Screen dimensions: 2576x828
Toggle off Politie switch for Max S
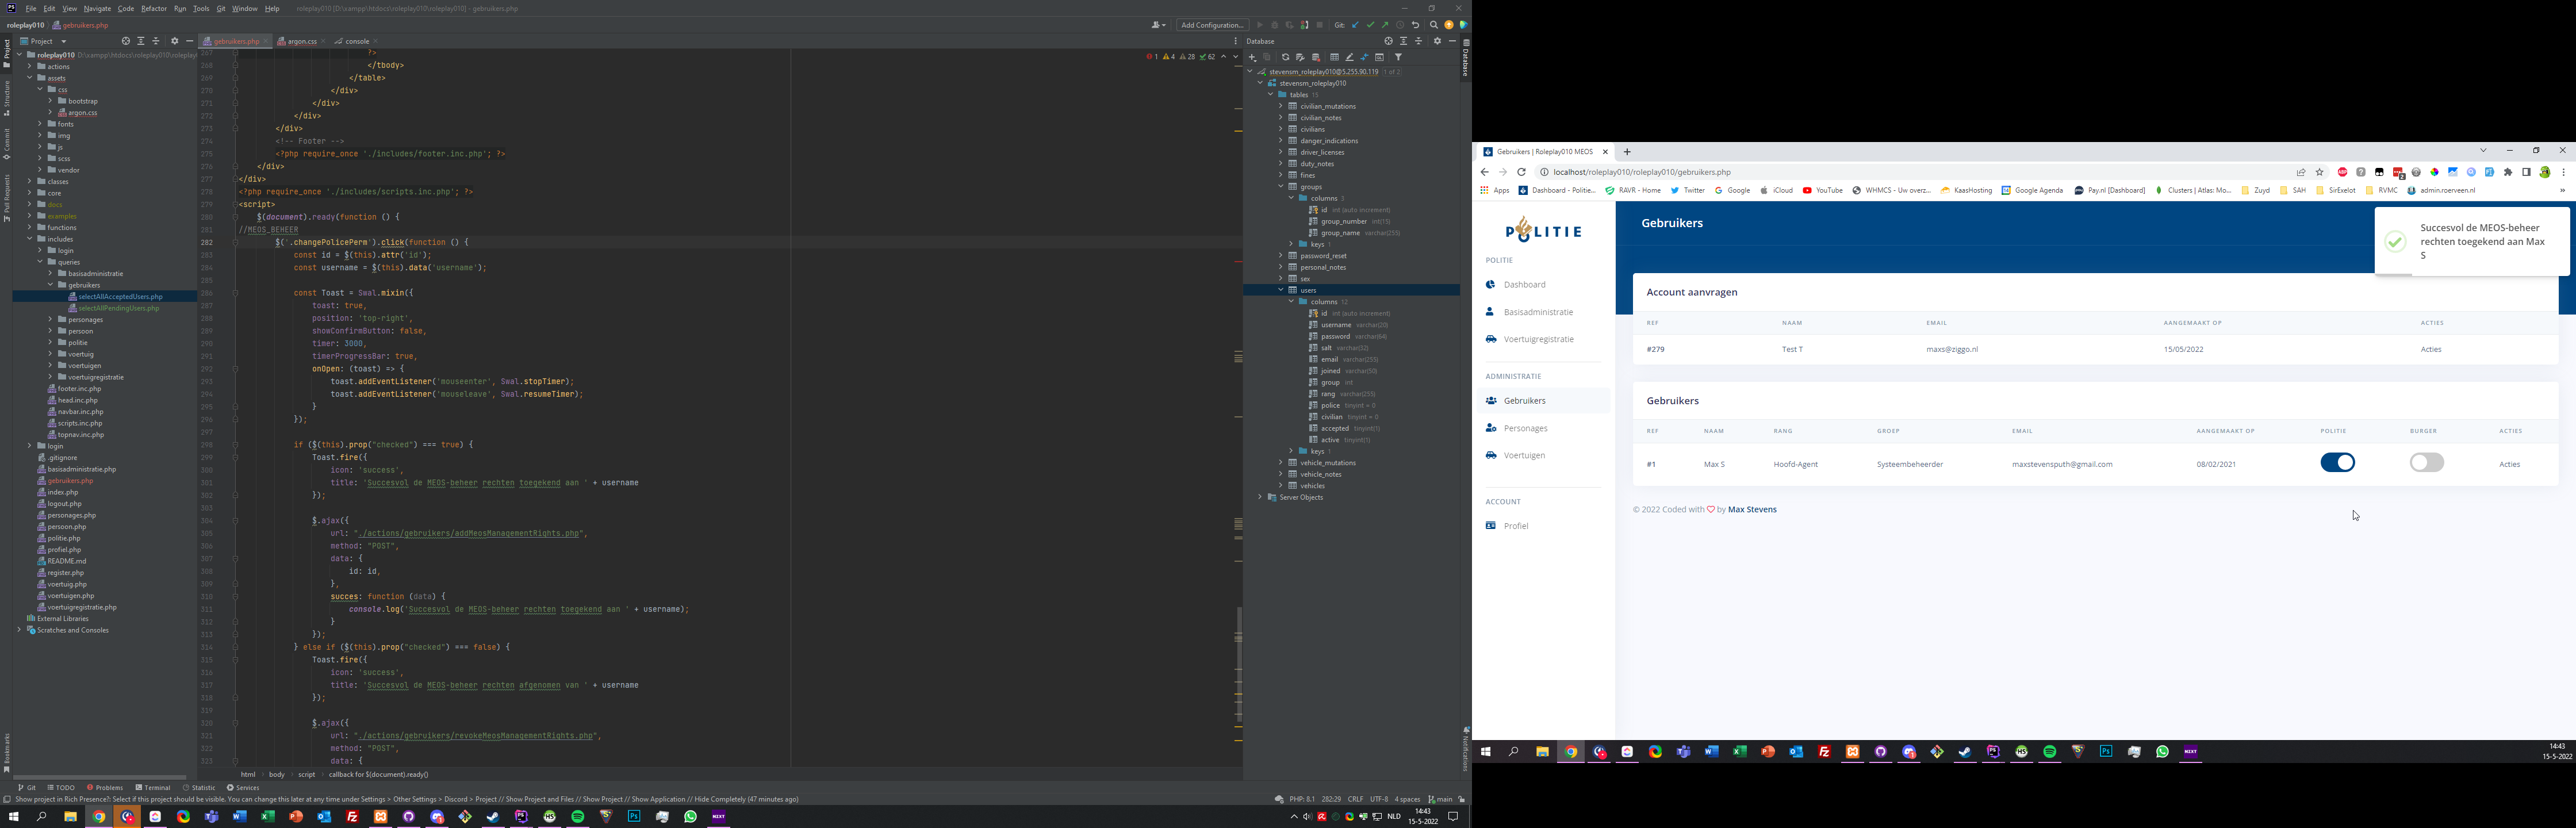[2337, 462]
